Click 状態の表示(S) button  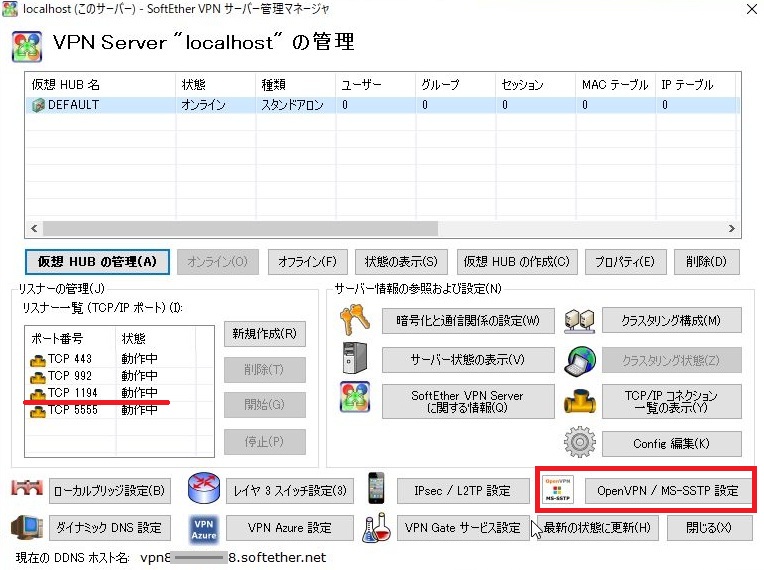[x=401, y=262]
